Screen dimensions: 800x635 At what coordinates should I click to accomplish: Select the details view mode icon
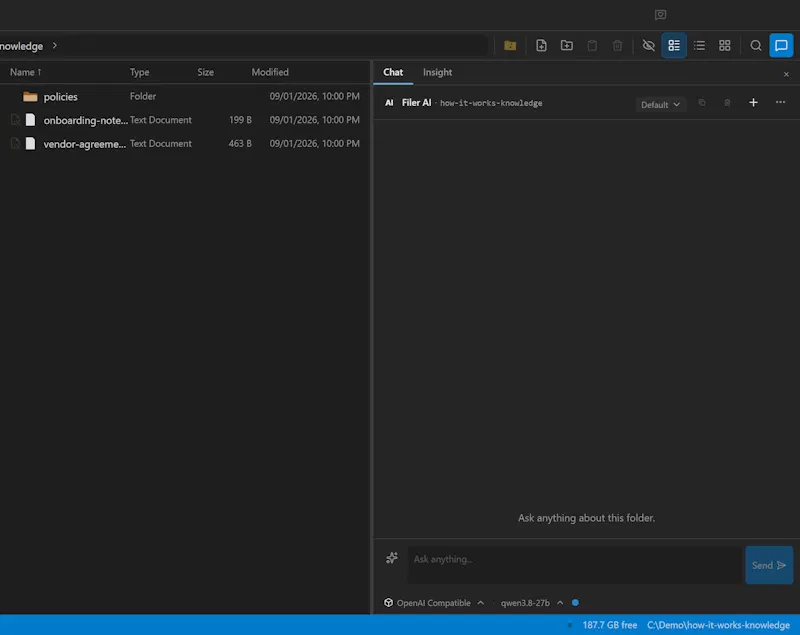tap(674, 45)
